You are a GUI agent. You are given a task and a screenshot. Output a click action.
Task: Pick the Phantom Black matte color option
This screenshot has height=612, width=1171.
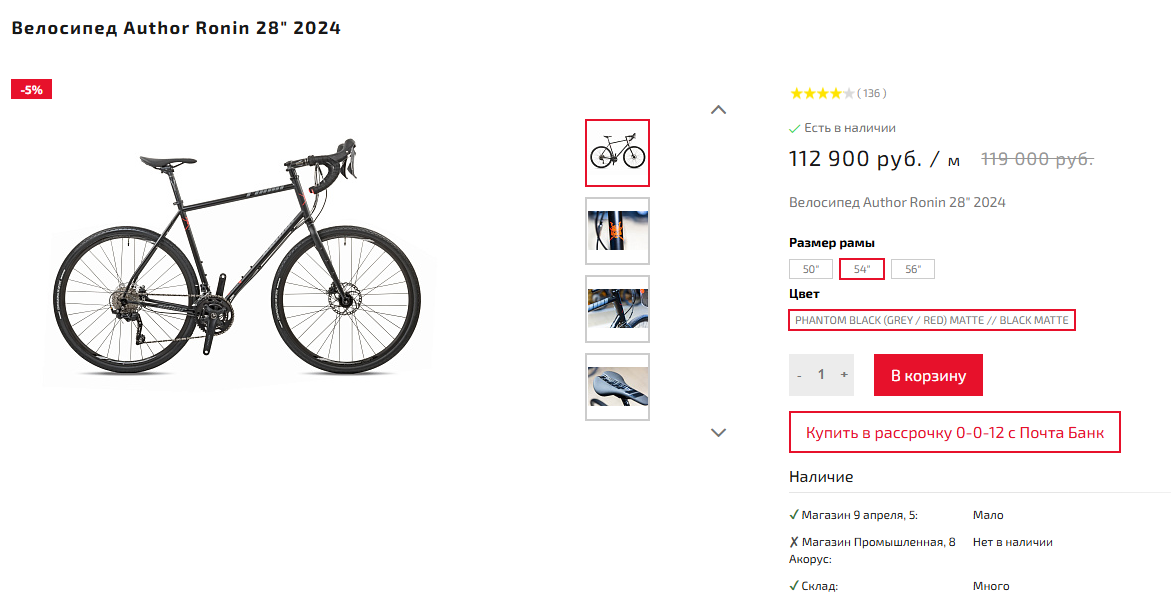[x=932, y=320]
